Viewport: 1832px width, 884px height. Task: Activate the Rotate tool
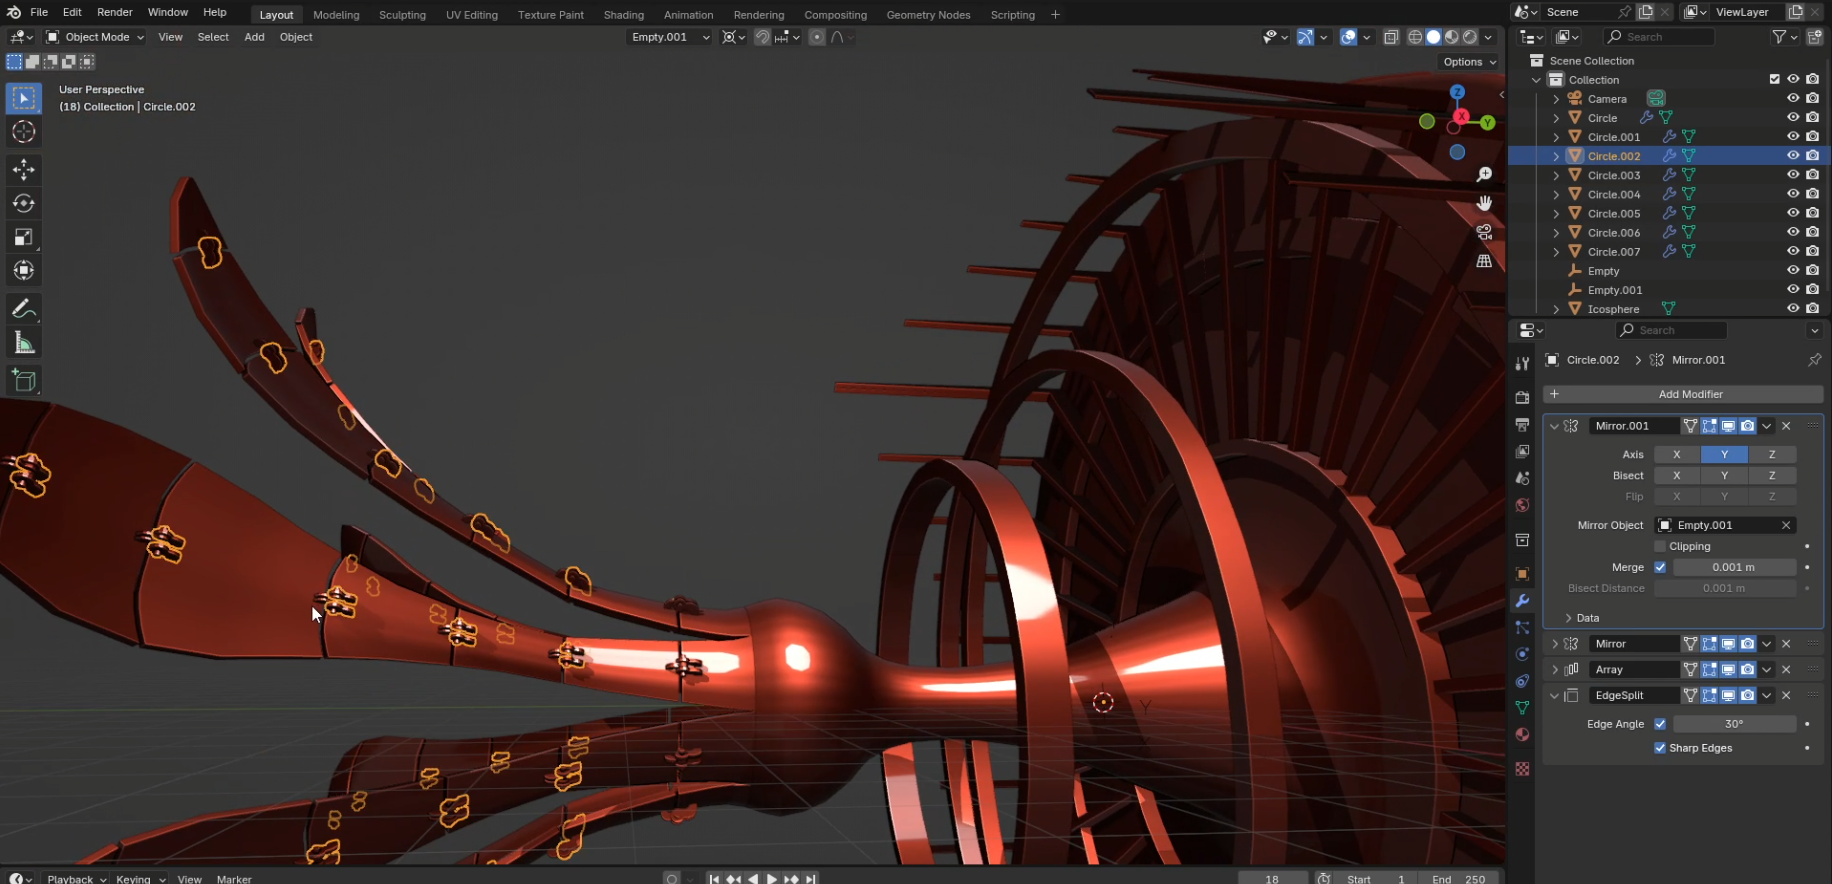[24, 204]
